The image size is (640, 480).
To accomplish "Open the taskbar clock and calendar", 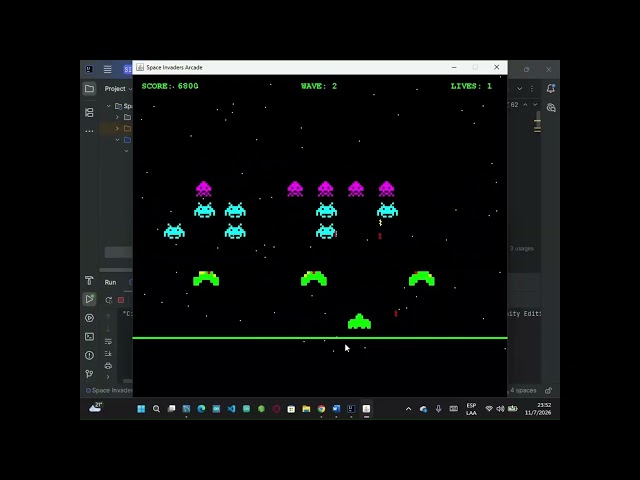I will click(538, 409).
